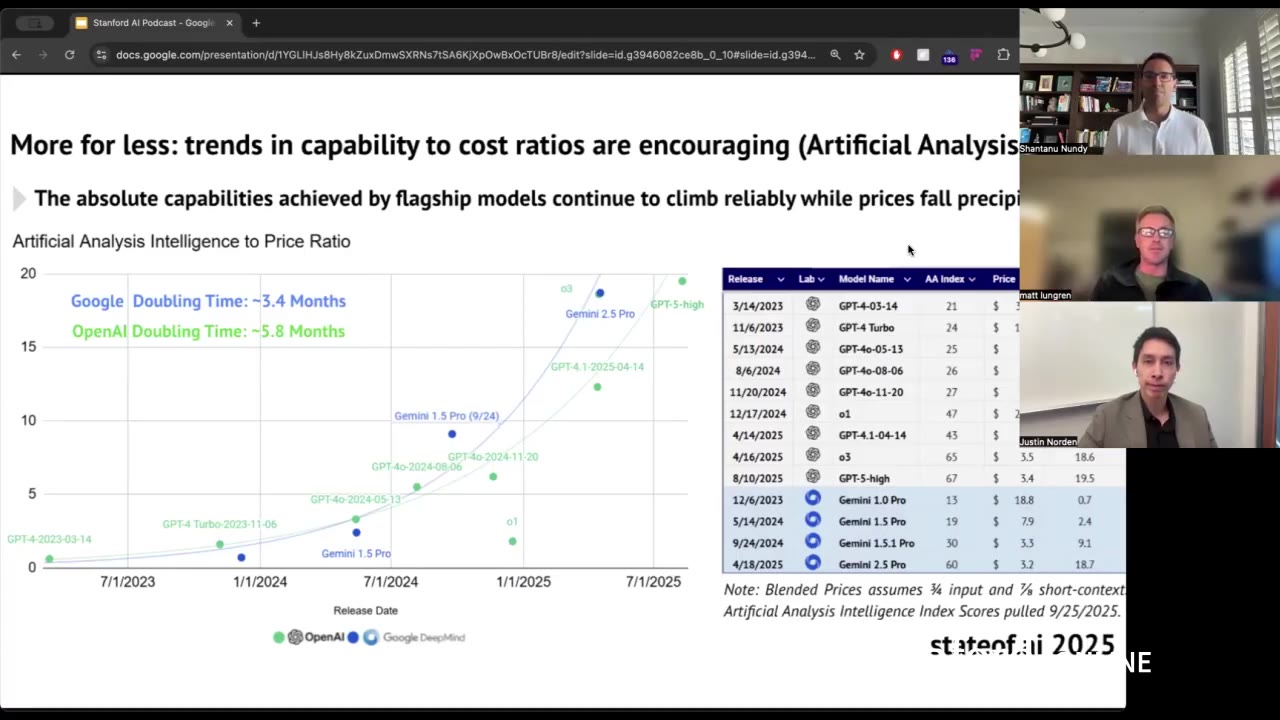Expand the Release column filter dropdown
The image size is (1280, 720).
tap(780, 280)
